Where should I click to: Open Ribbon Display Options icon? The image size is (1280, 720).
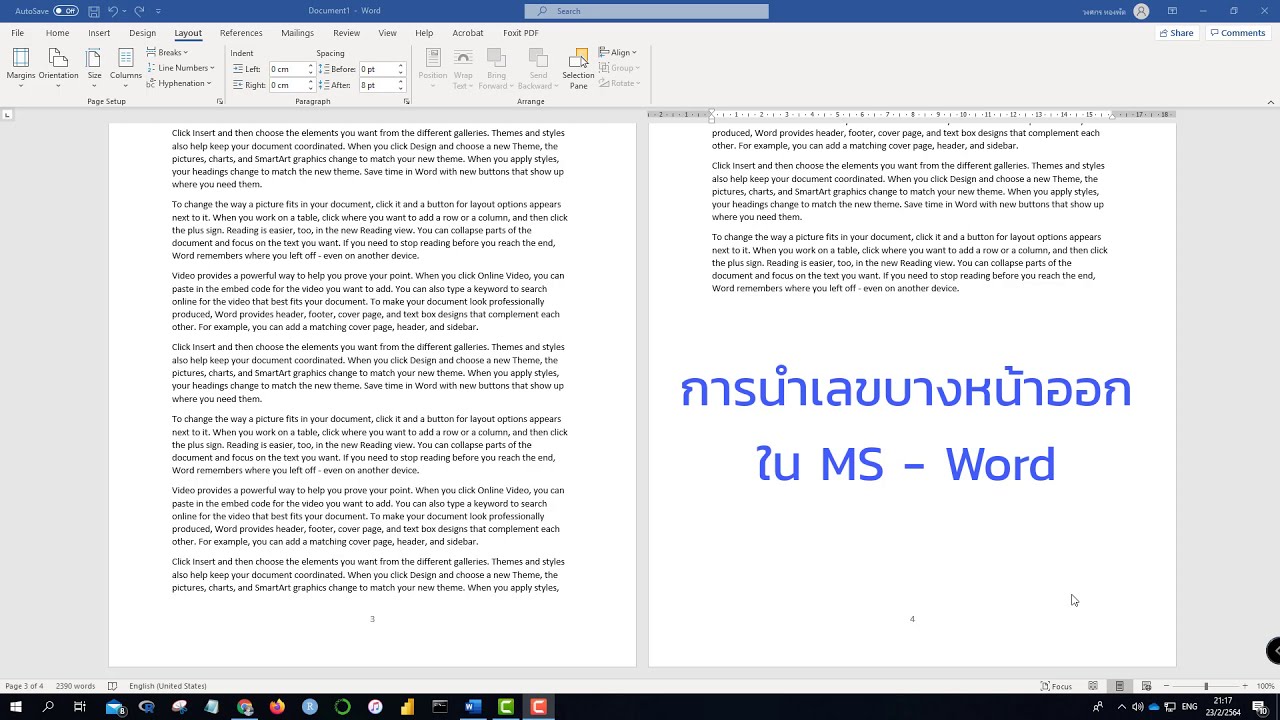tap(1172, 11)
